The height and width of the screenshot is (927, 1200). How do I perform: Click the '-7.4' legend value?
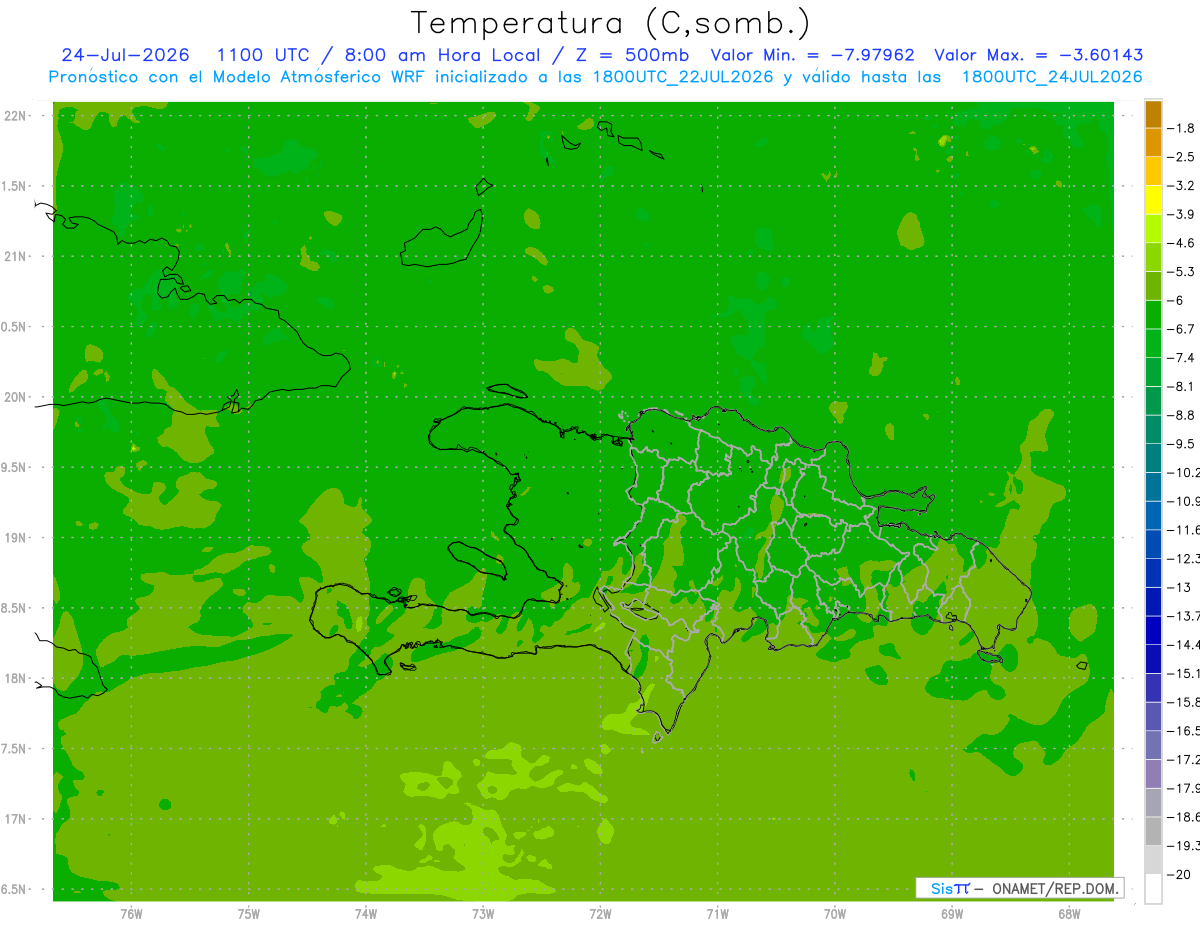tap(1181, 358)
